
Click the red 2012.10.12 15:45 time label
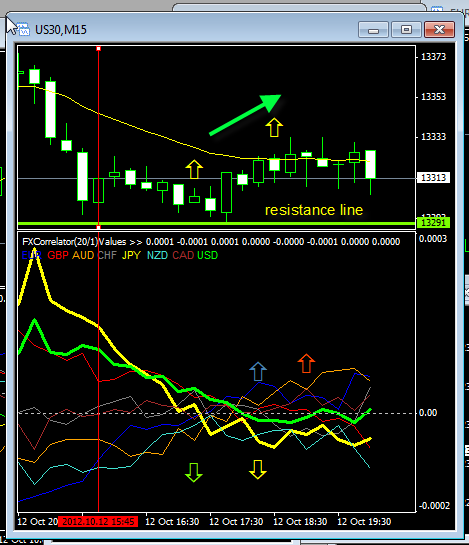98,521
